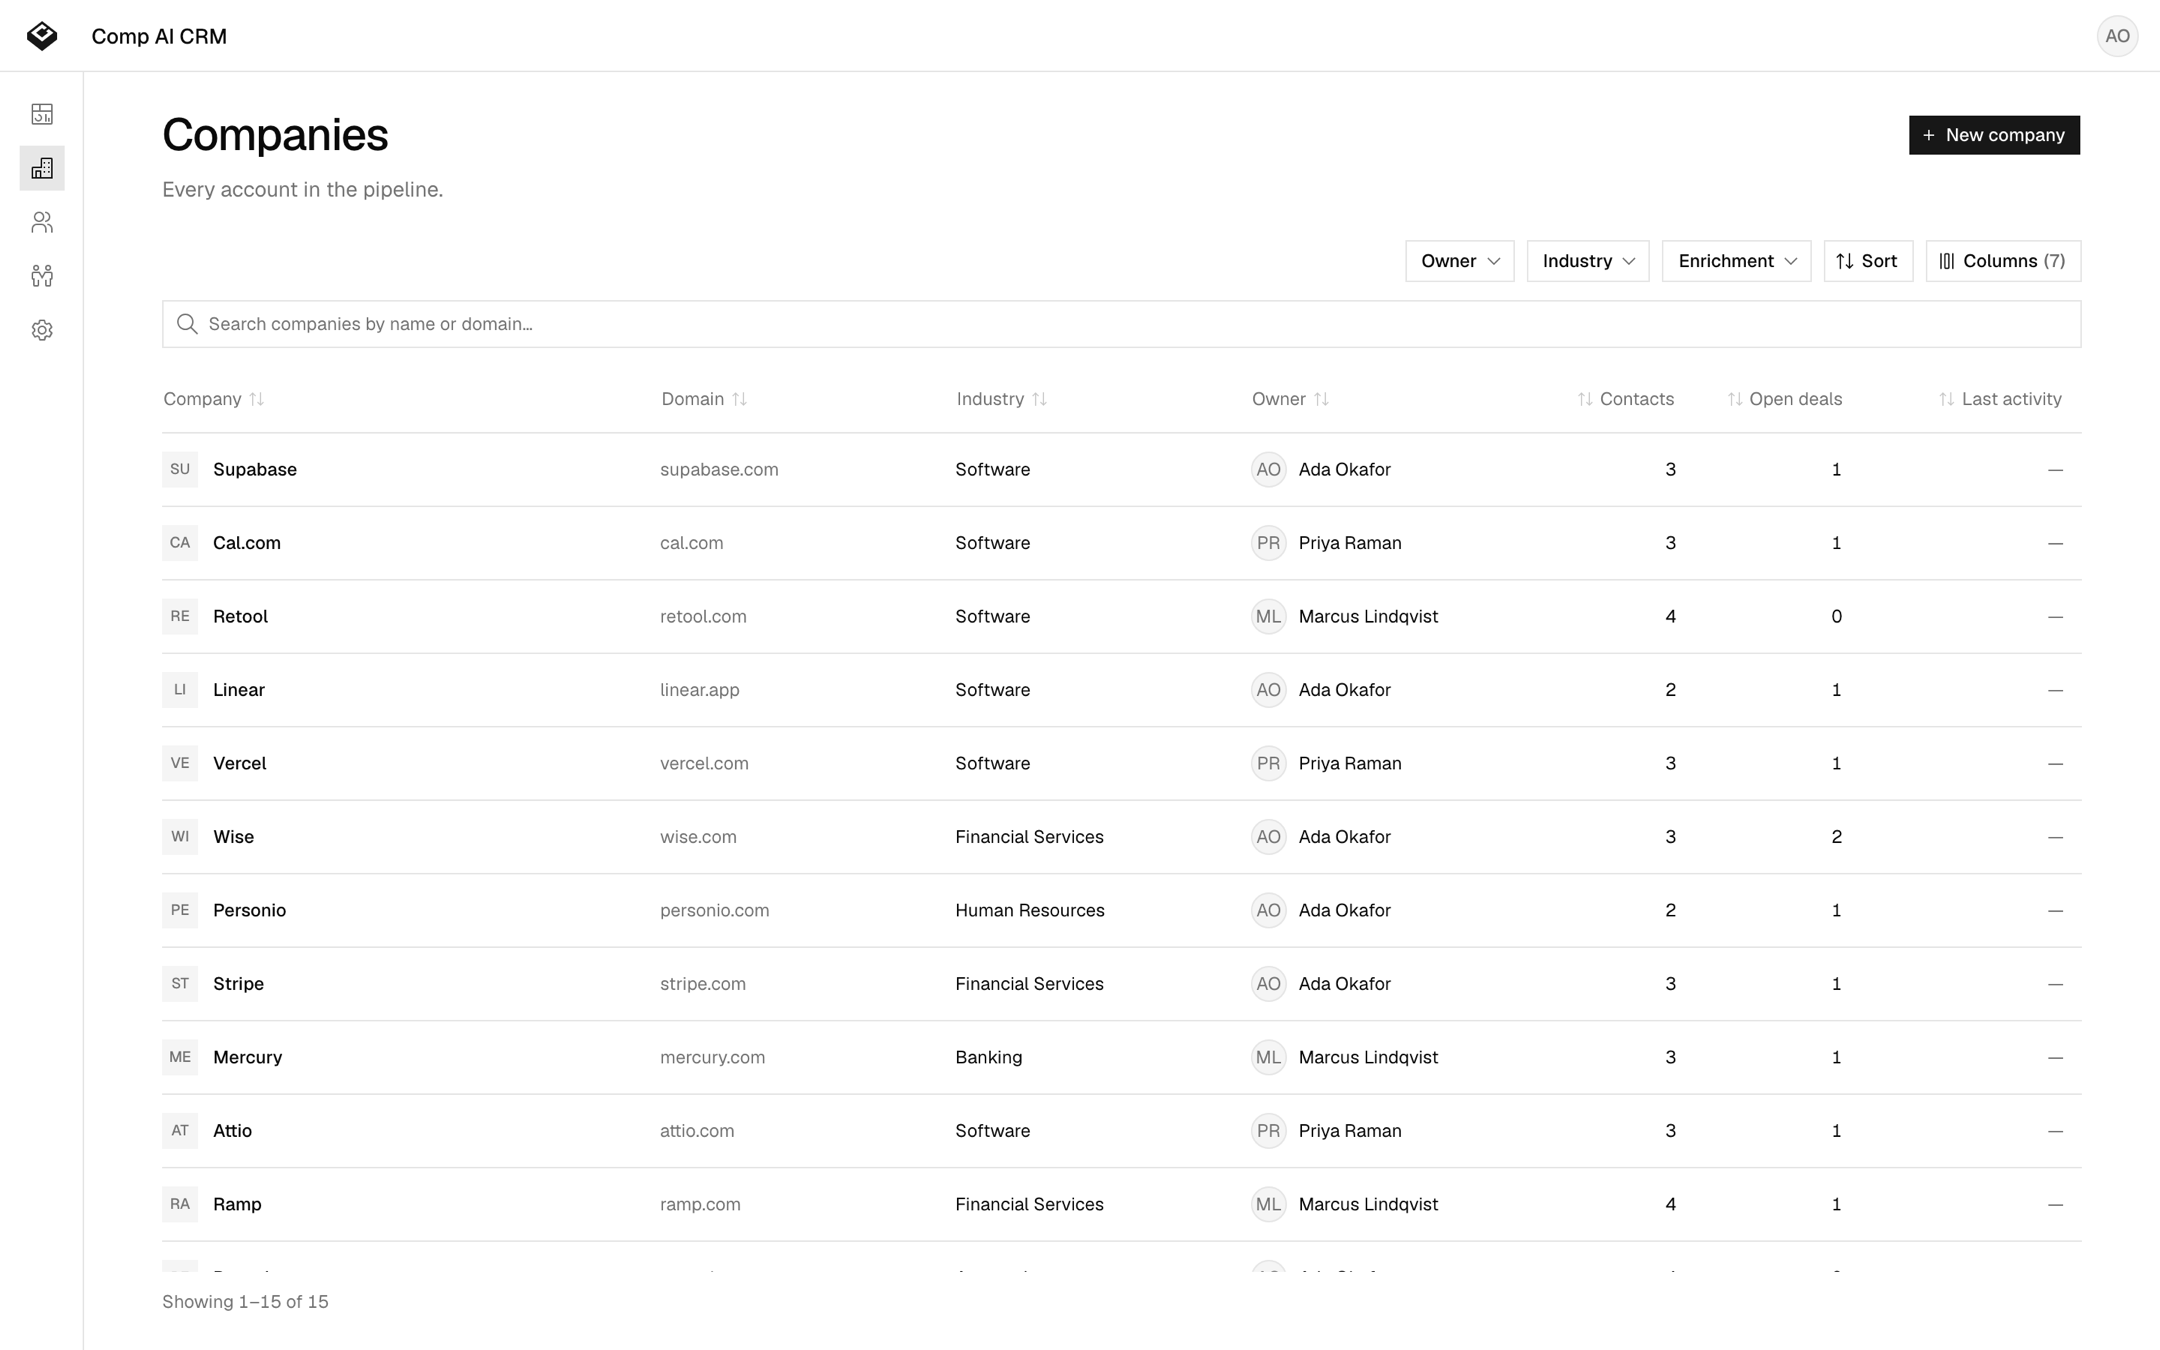The height and width of the screenshot is (1350, 2160).
Task: Focus the search companies input field
Action: tap(1121, 324)
